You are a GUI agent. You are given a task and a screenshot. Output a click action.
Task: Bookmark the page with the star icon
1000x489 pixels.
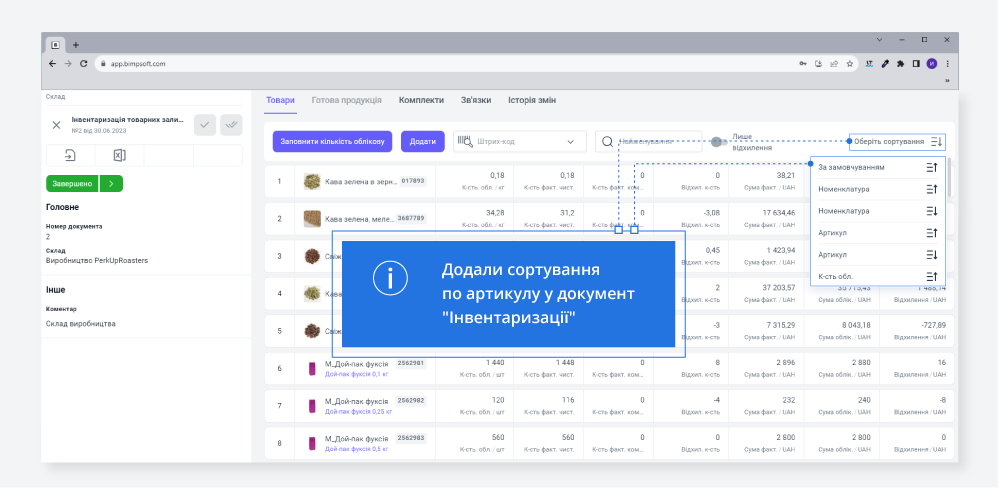[x=849, y=63]
